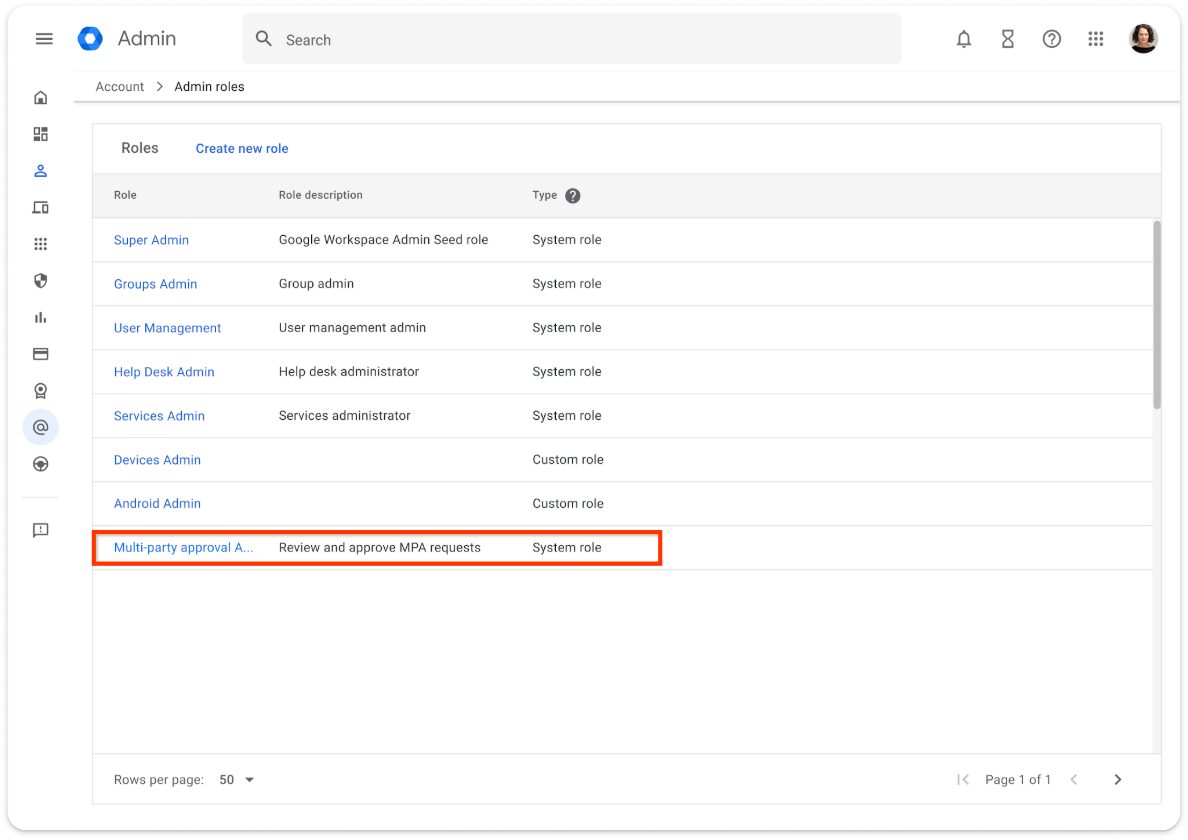Click the Type column header
Screen dimensions: 1188x840
pyautogui.click(x=545, y=195)
